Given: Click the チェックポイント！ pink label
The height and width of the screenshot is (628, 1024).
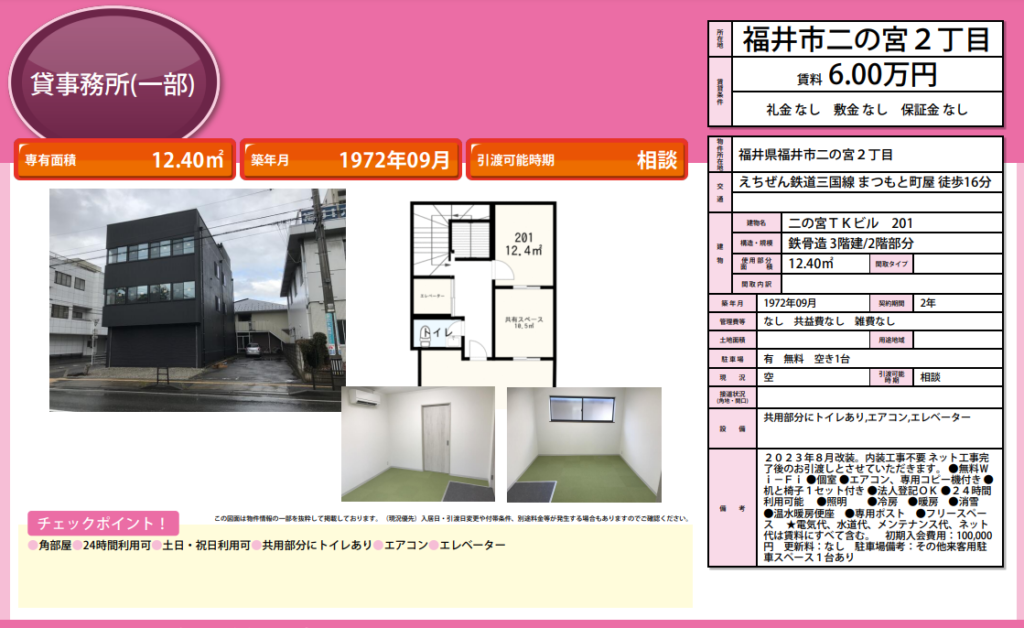Looking at the screenshot, I should (x=103, y=524).
